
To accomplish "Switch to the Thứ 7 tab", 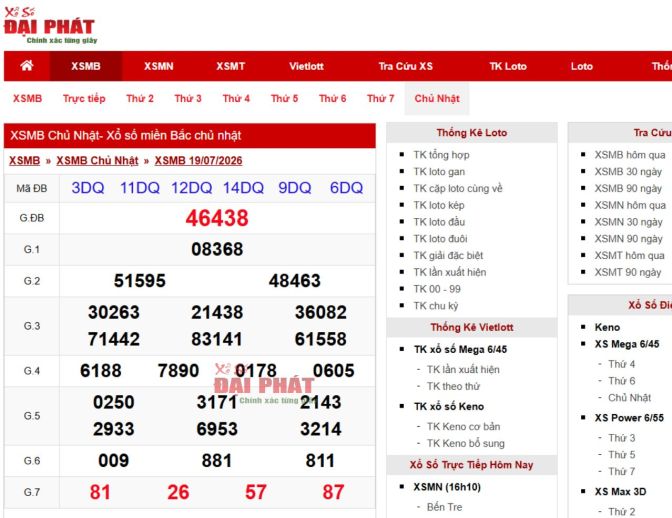I will pos(381,99).
